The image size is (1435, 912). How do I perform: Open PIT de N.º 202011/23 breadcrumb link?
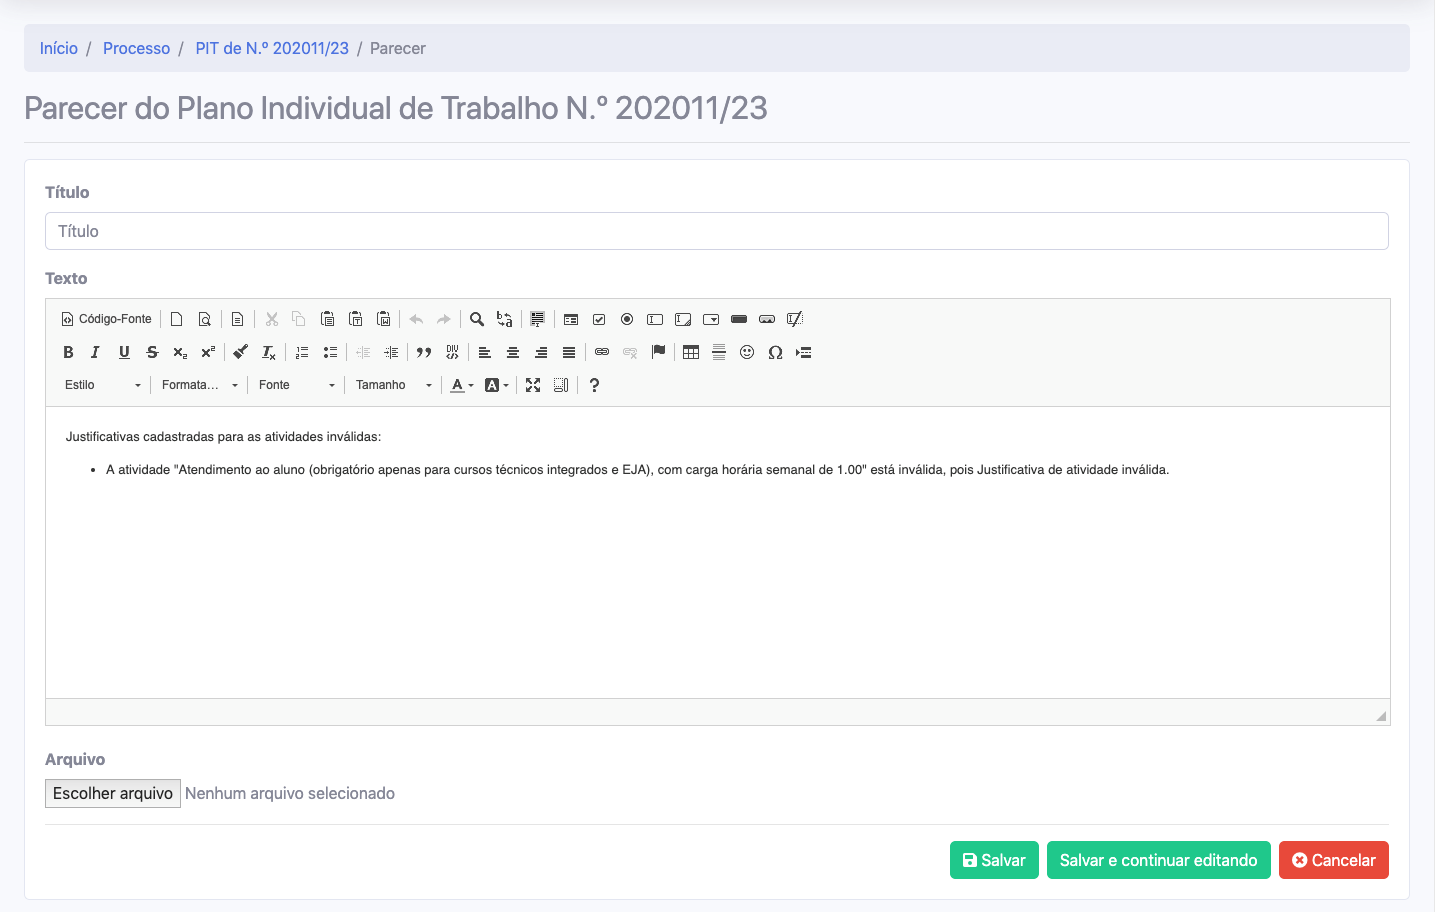[x=272, y=48]
